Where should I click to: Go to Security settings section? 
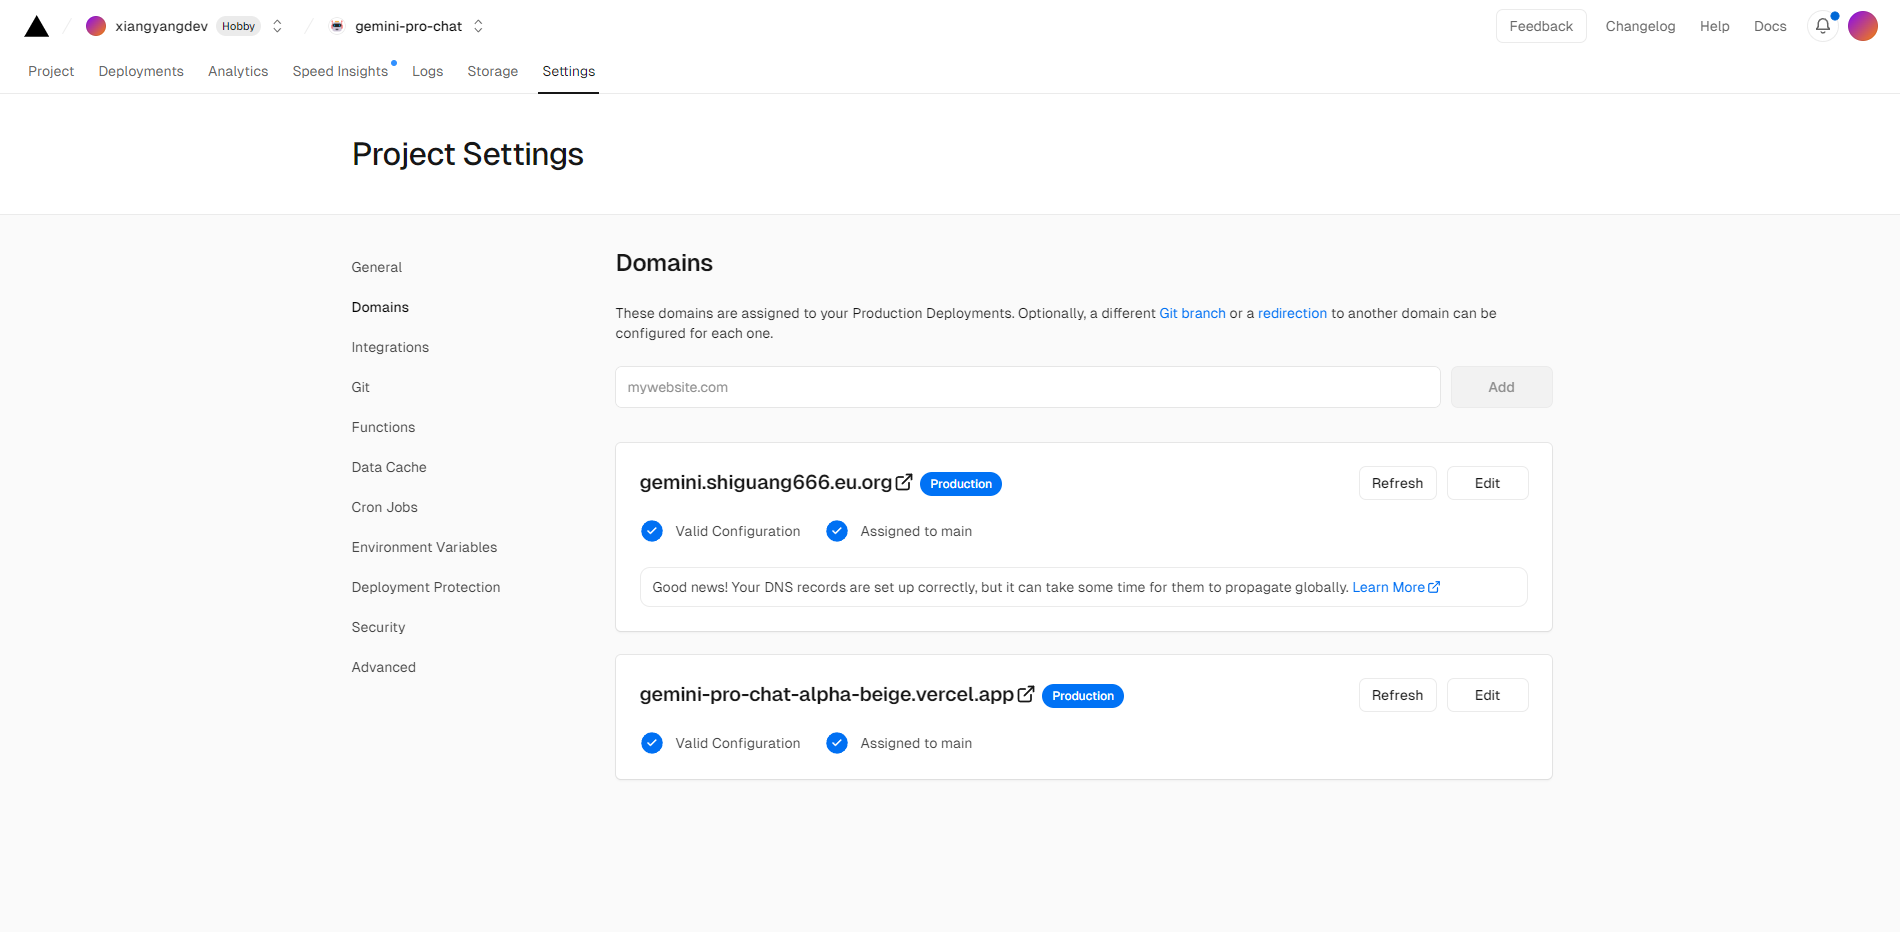click(378, 627)
